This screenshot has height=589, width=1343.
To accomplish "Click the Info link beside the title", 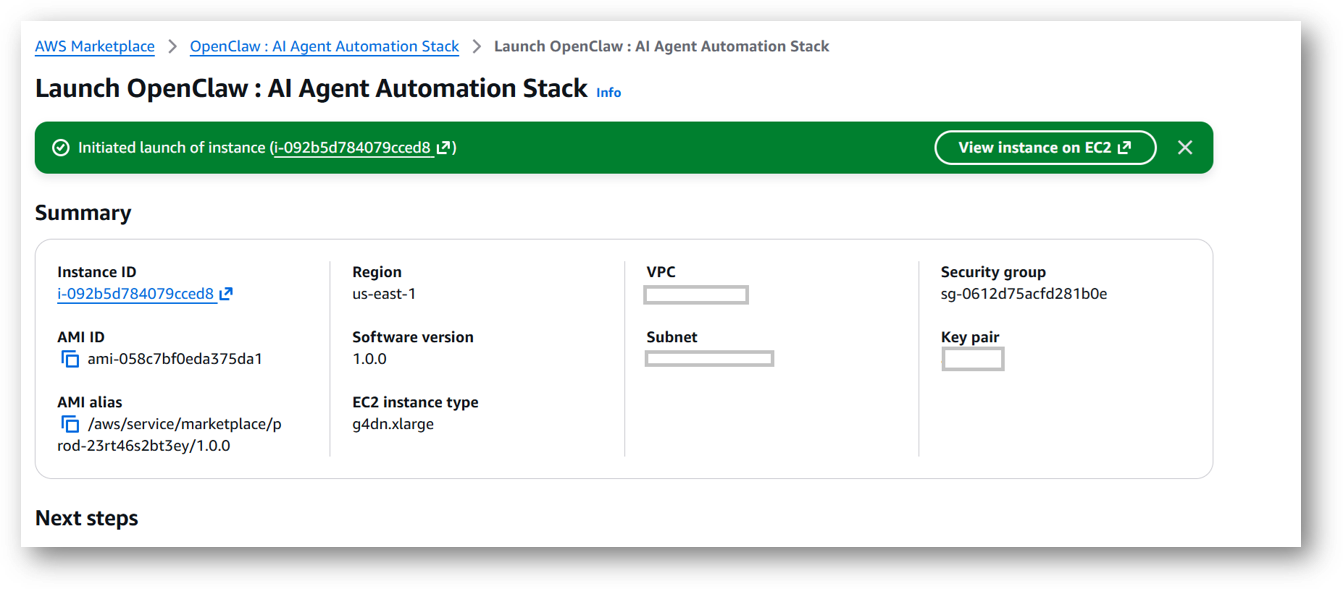I will [x=608, y=92].
